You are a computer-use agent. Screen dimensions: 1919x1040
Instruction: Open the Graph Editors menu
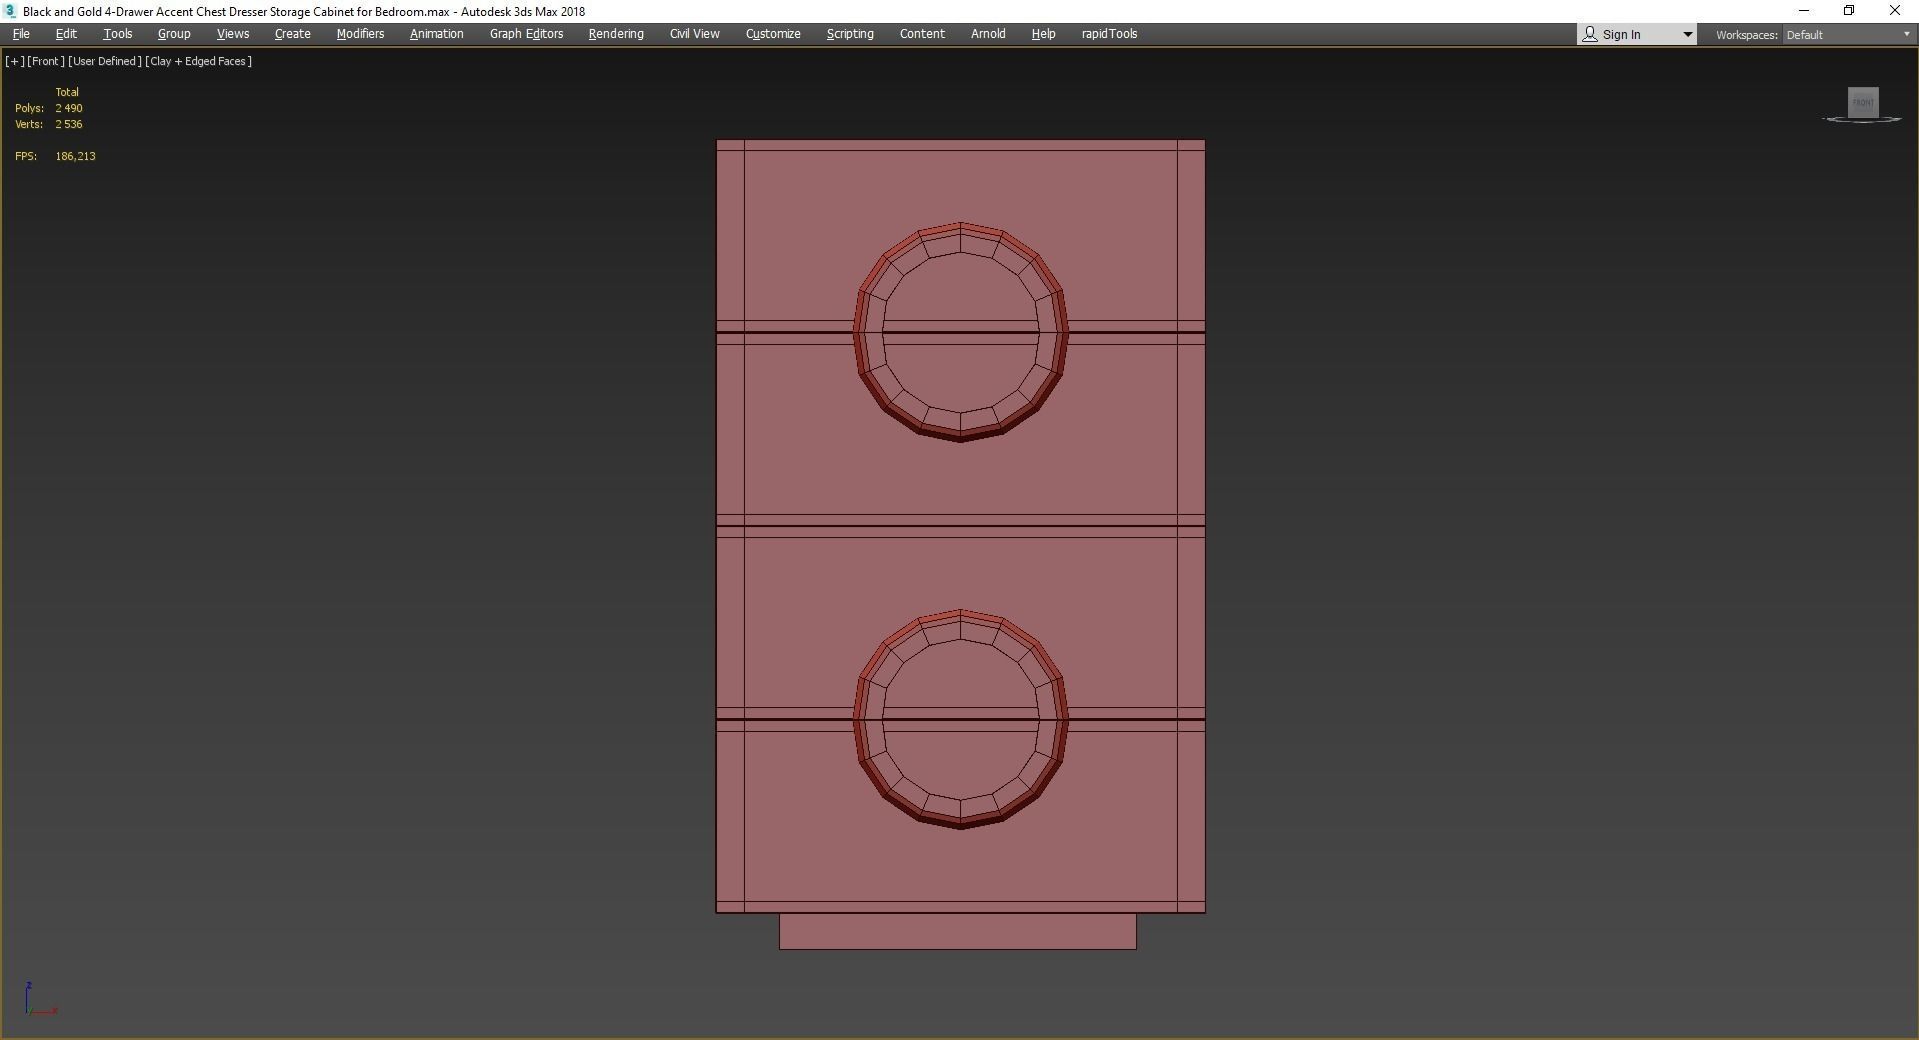point(526,34)
